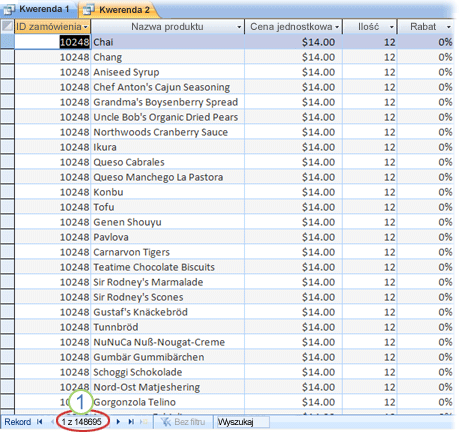Jump to the last record
The height and width of the screenshot is (432, 459).
131,422
